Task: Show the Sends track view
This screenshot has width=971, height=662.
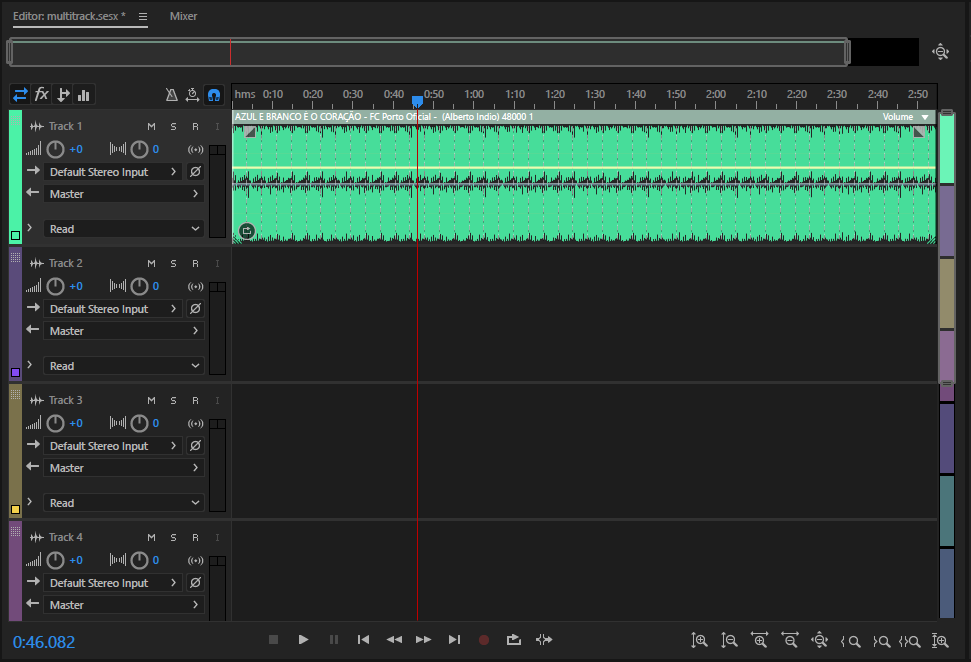Action: coord(63,95)
